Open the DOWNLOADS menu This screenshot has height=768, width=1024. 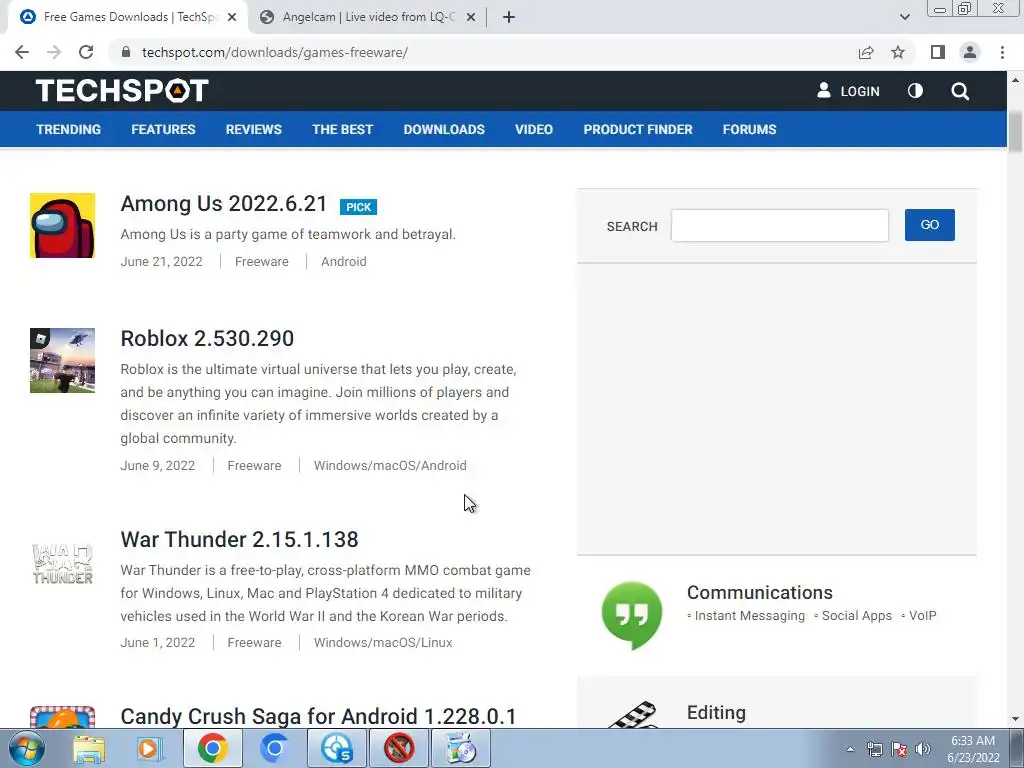pyautogui.click(x=444, y=129)
